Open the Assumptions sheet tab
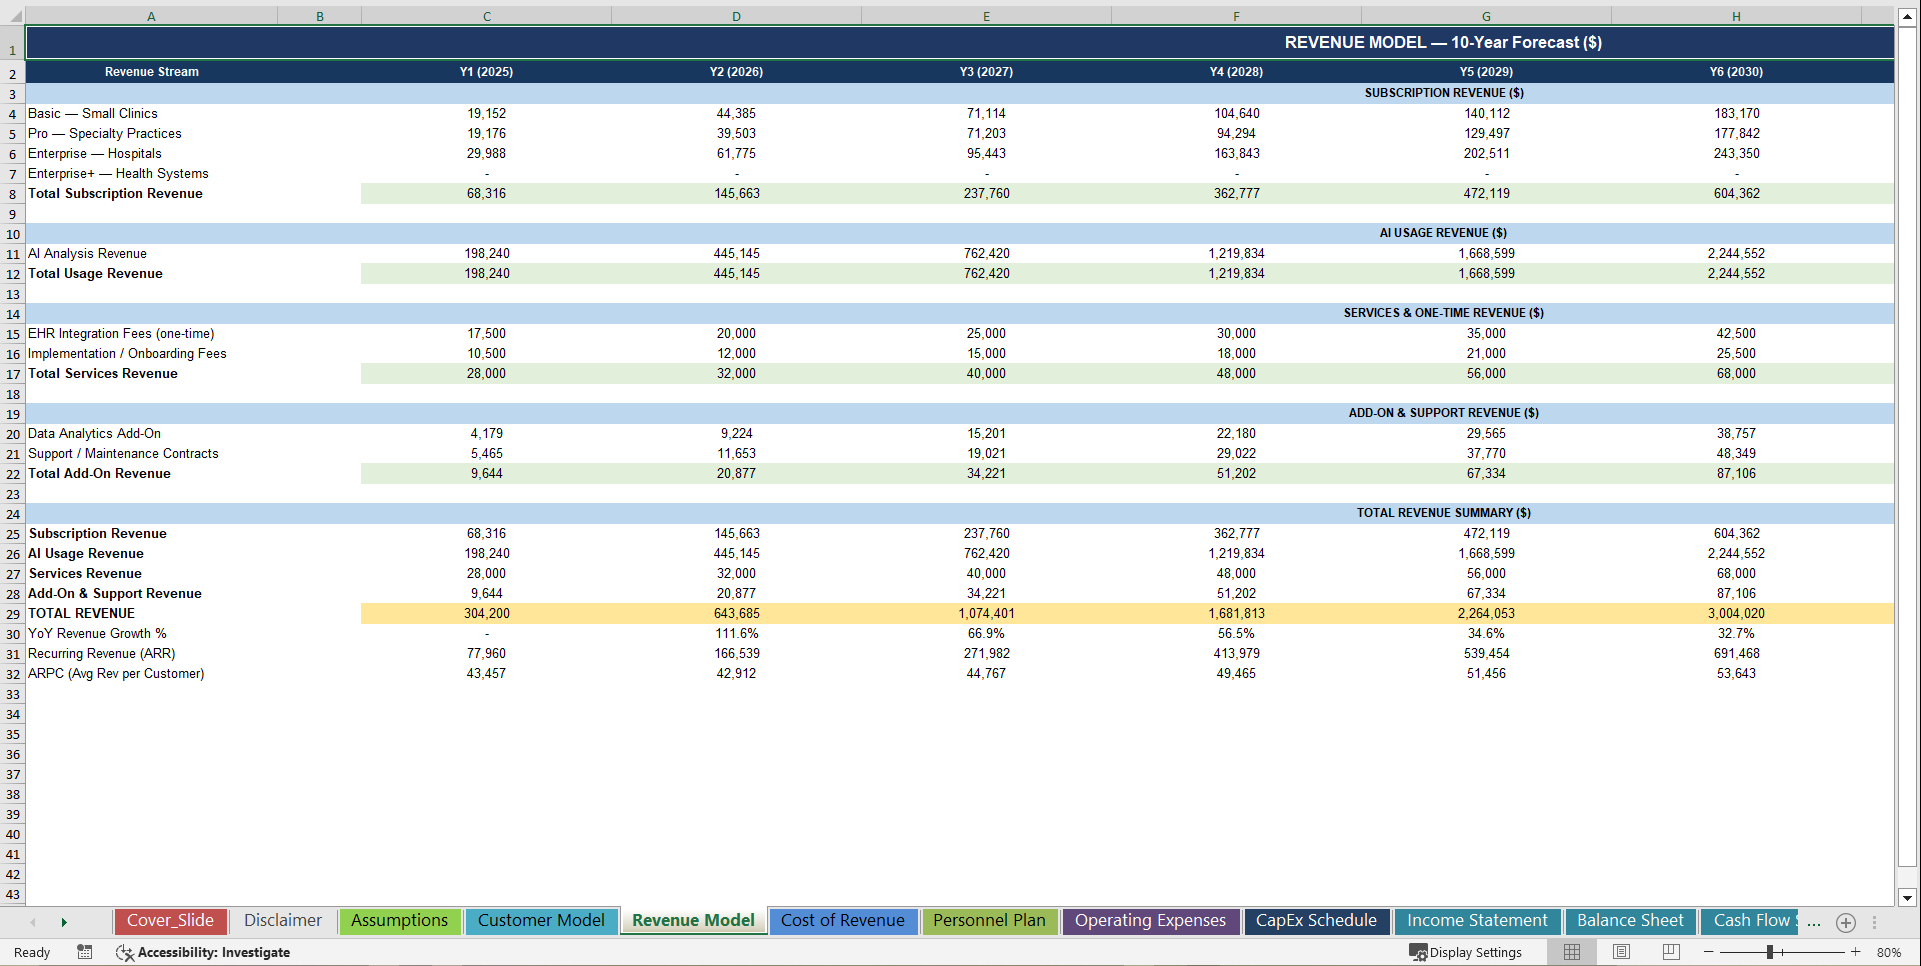Viewport: 1921px width, 966px height. 399,920
